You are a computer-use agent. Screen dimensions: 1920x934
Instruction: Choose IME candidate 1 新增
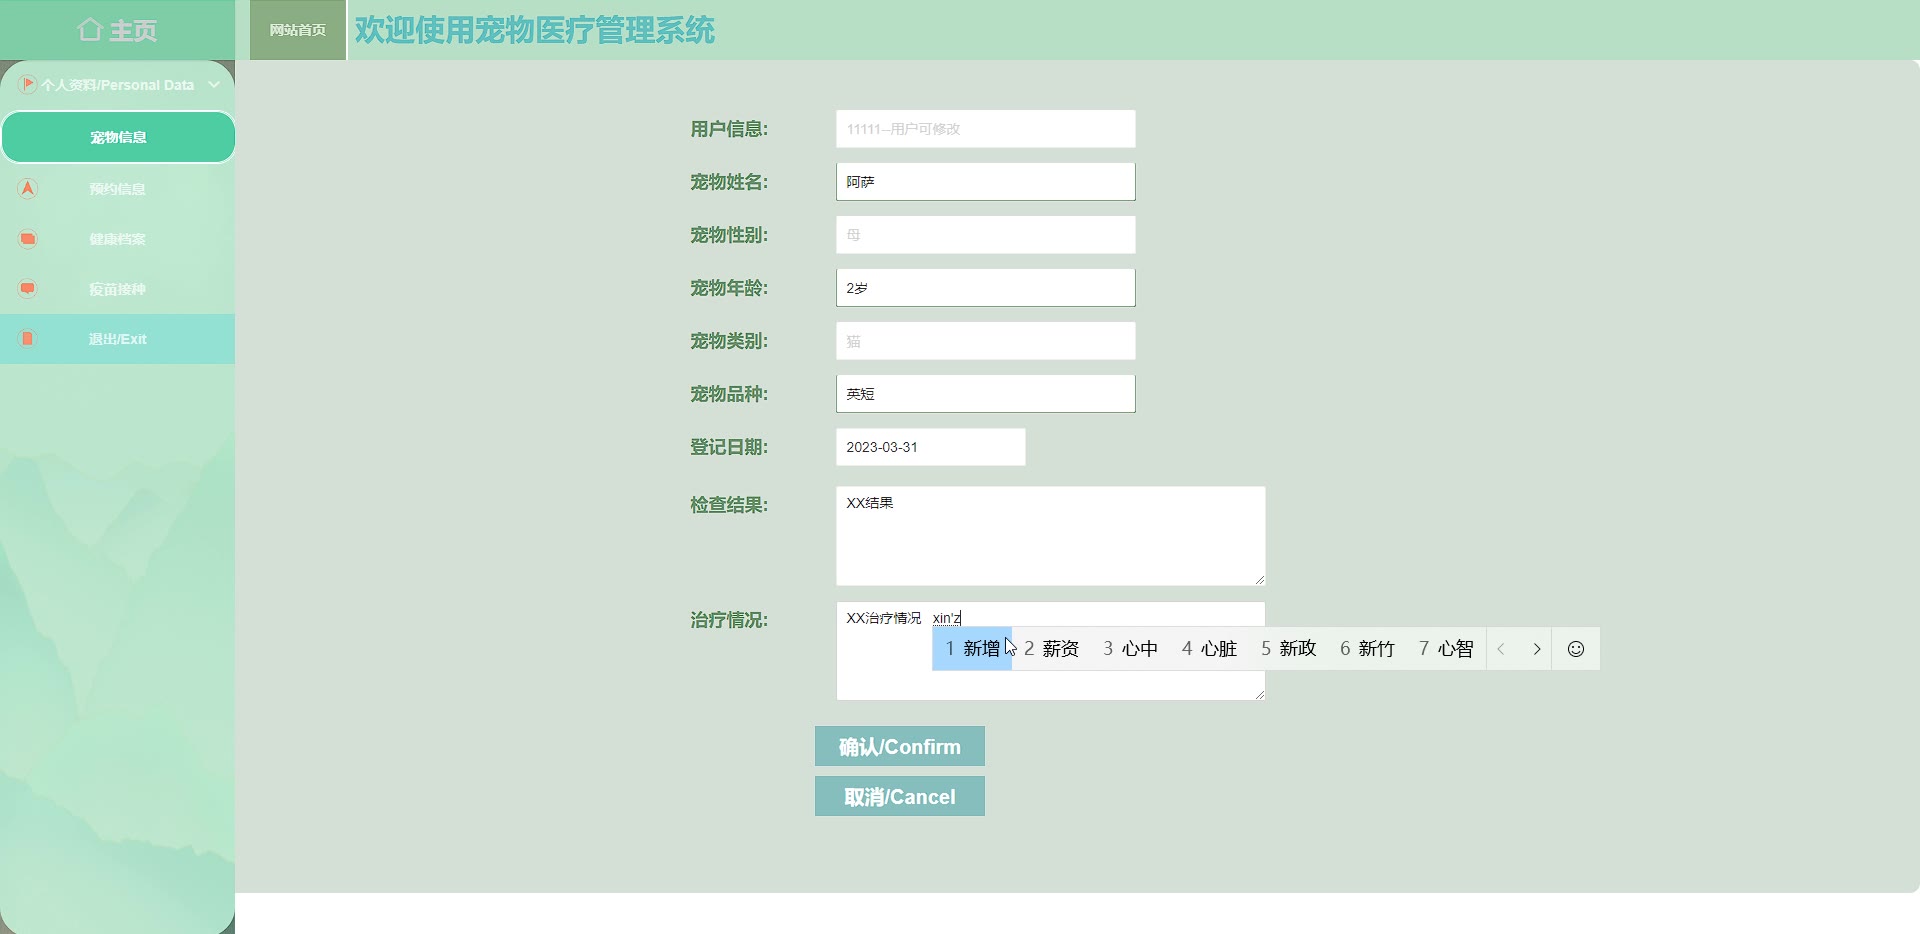pos(972,649)
